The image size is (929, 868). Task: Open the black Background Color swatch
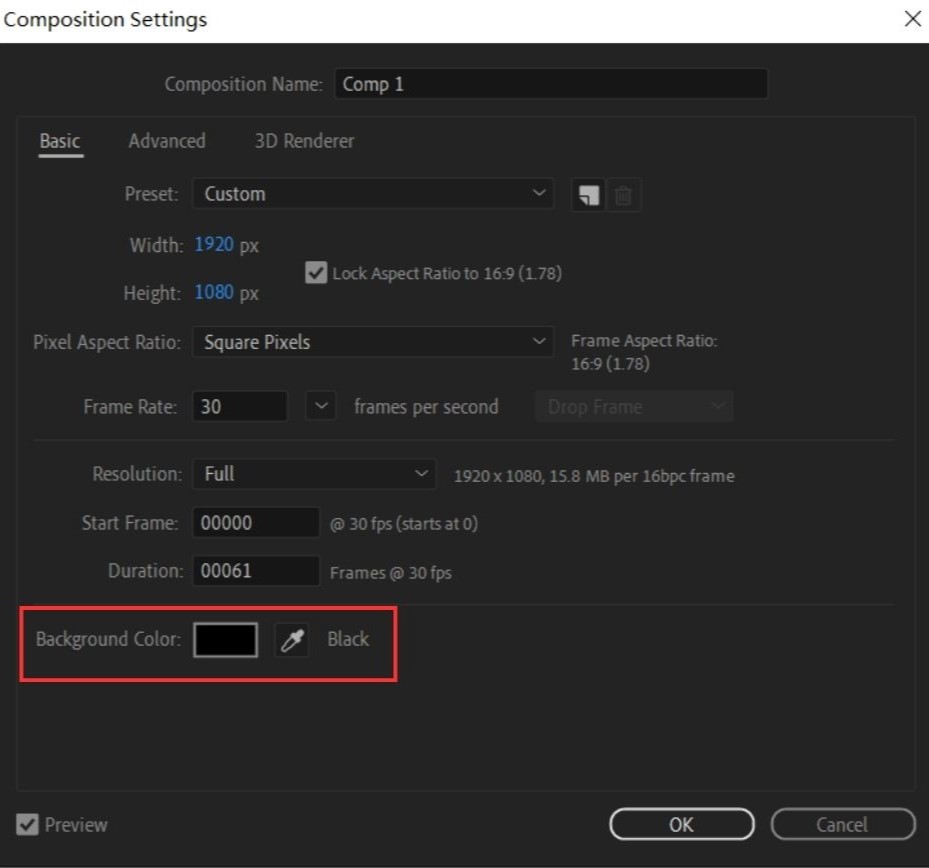point(225,640)
